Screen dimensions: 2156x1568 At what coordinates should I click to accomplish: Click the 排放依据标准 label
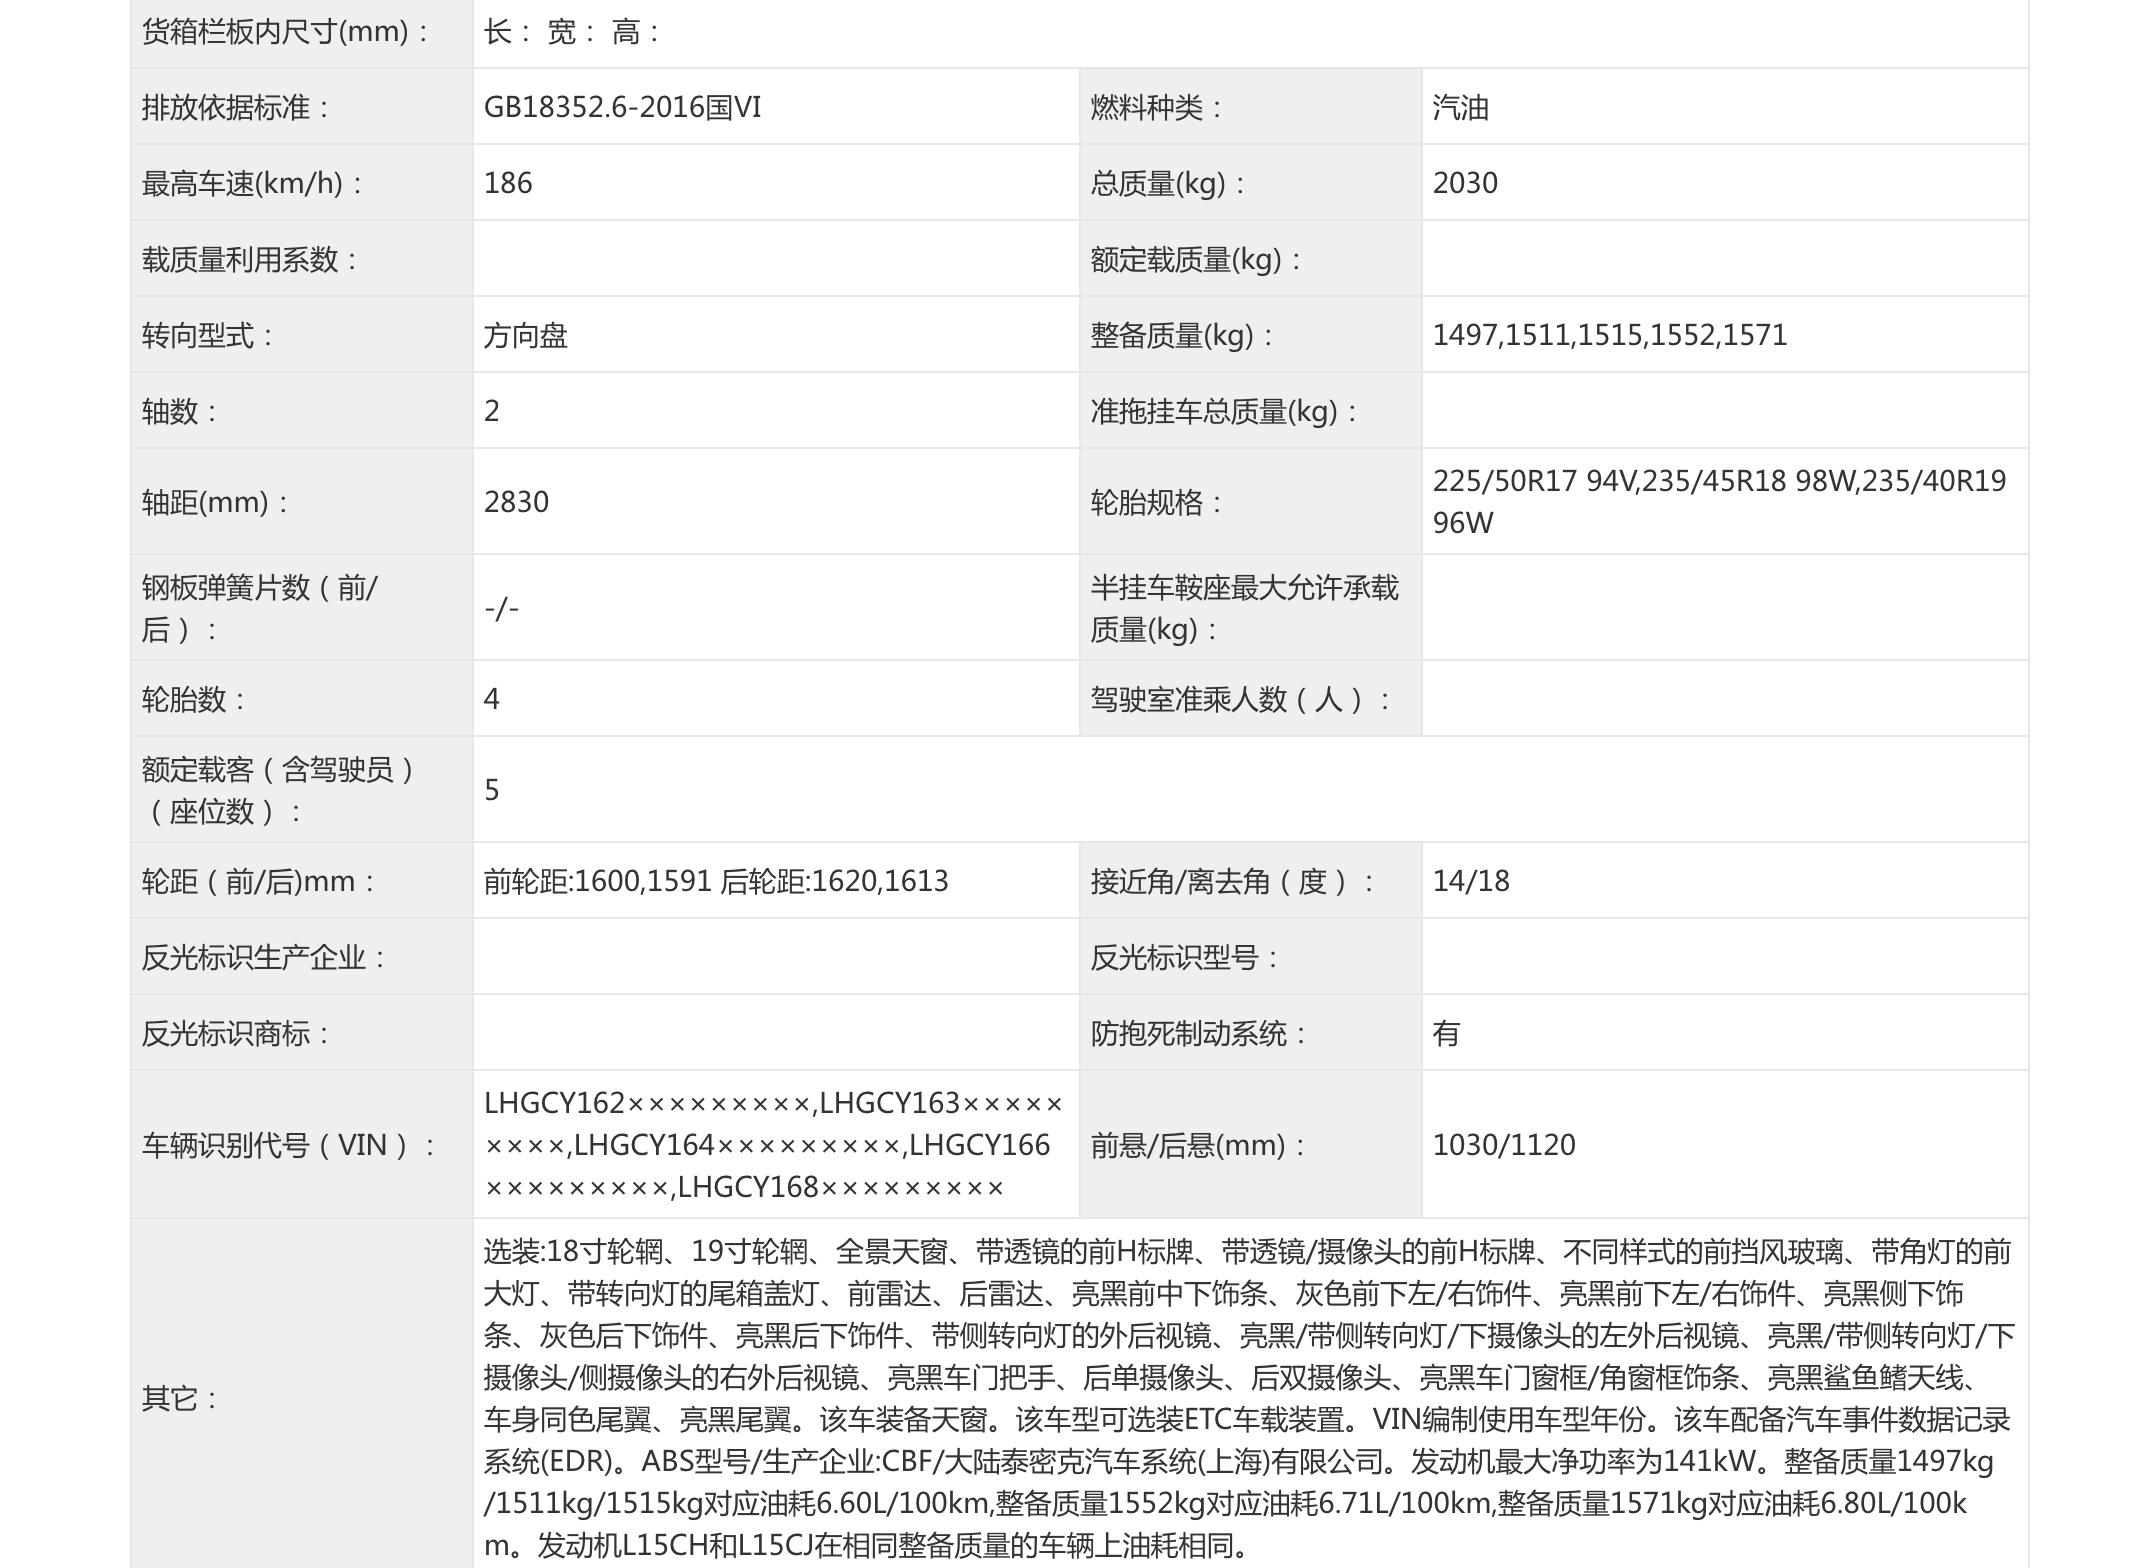[235, 107]
